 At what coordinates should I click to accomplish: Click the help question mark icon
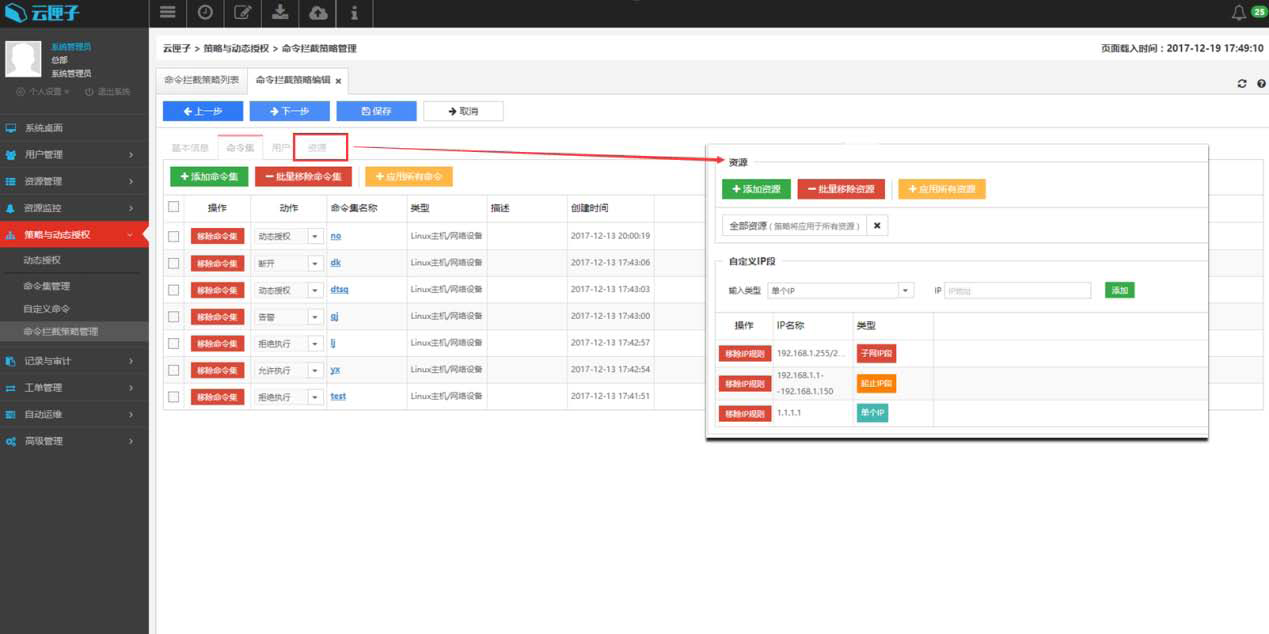pos(1261,83)
